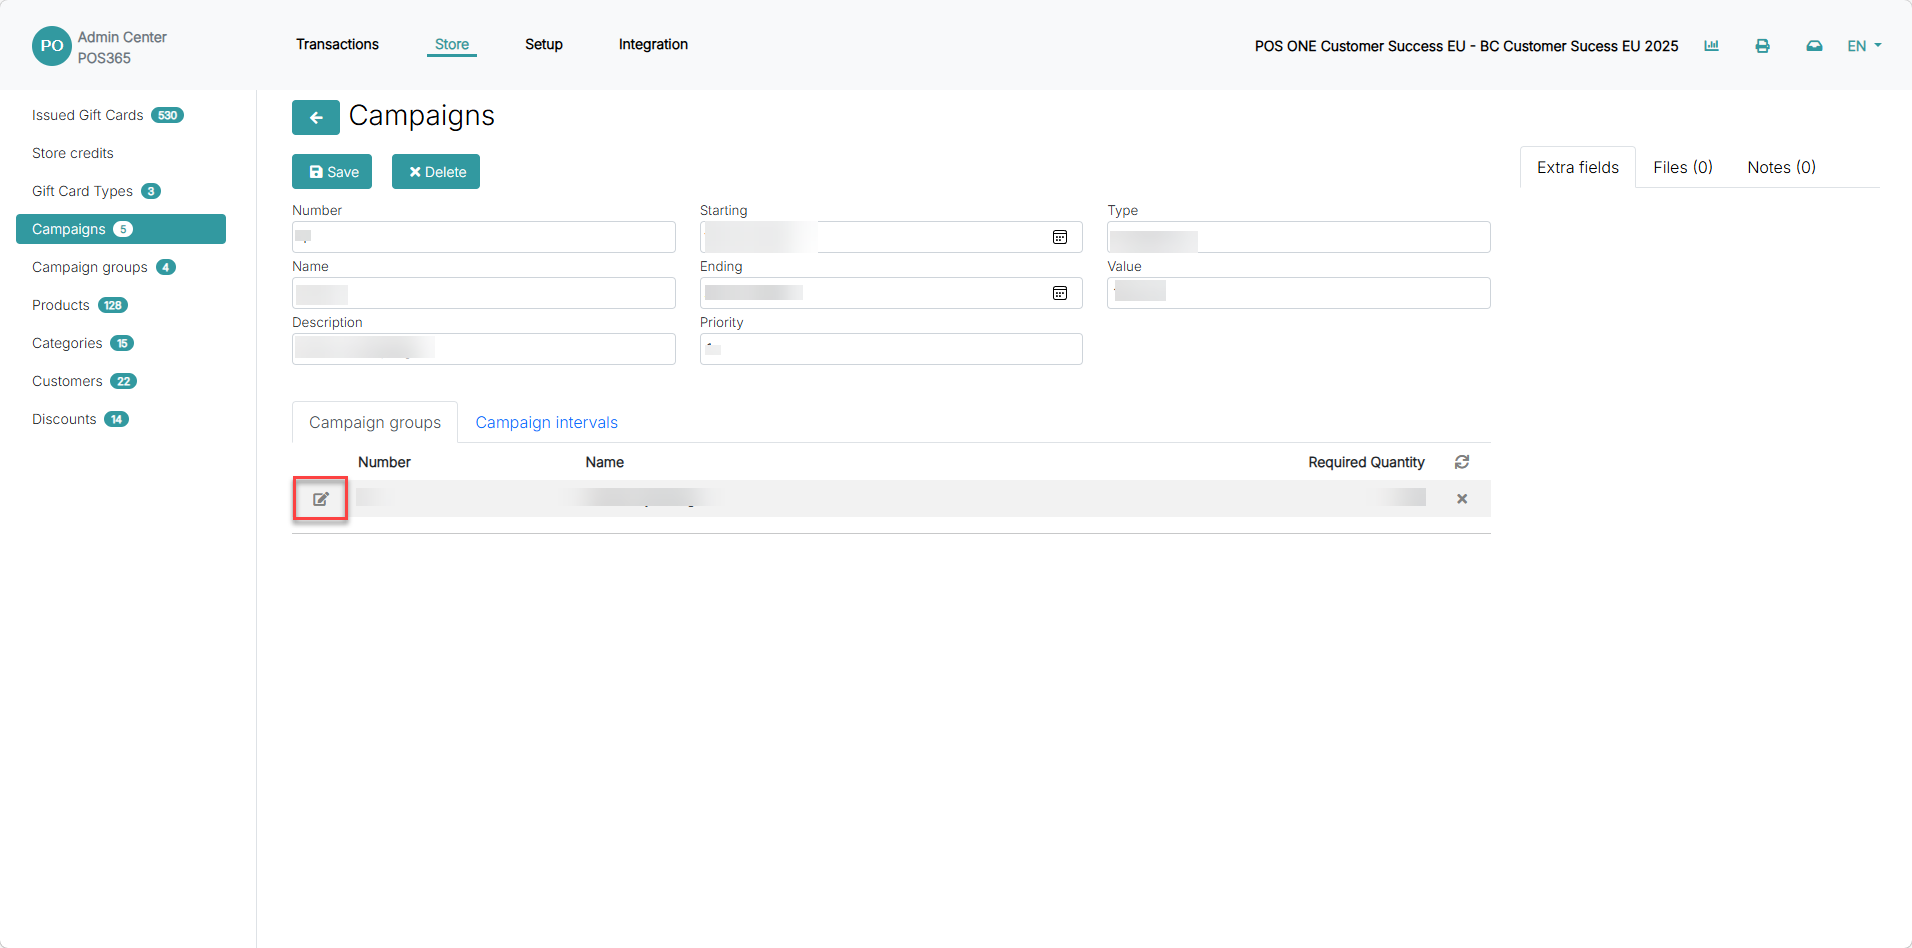Open the EN language dropdown

[1864, 46]
